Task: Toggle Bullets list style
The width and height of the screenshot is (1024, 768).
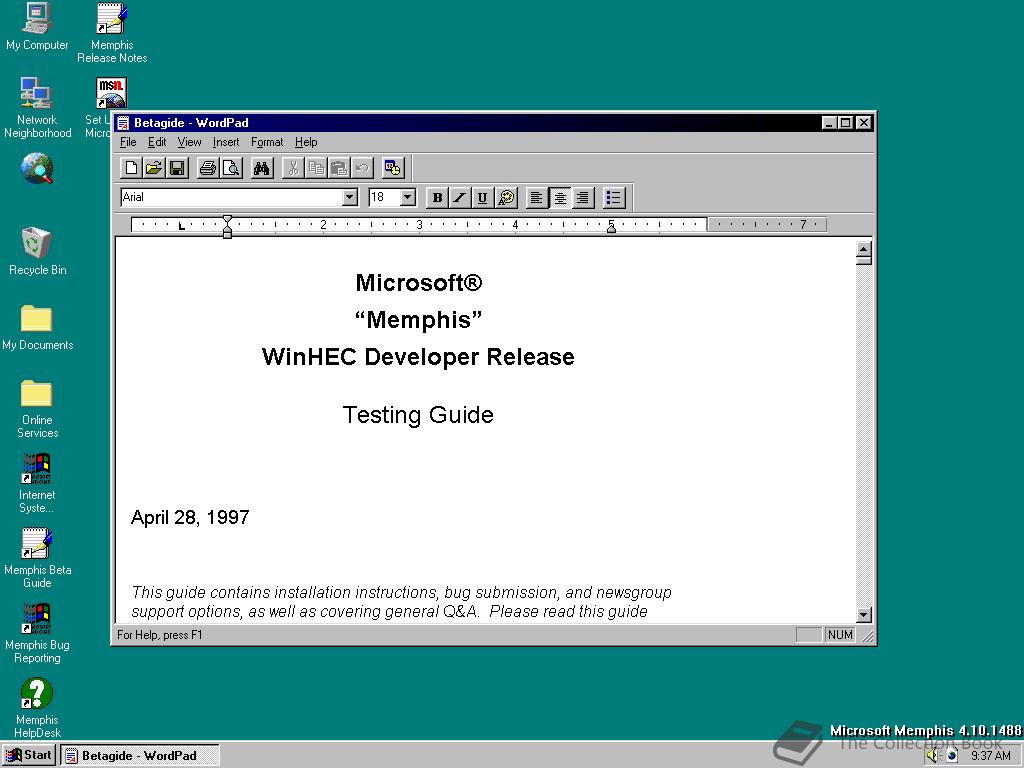Action: click(614, 197)
